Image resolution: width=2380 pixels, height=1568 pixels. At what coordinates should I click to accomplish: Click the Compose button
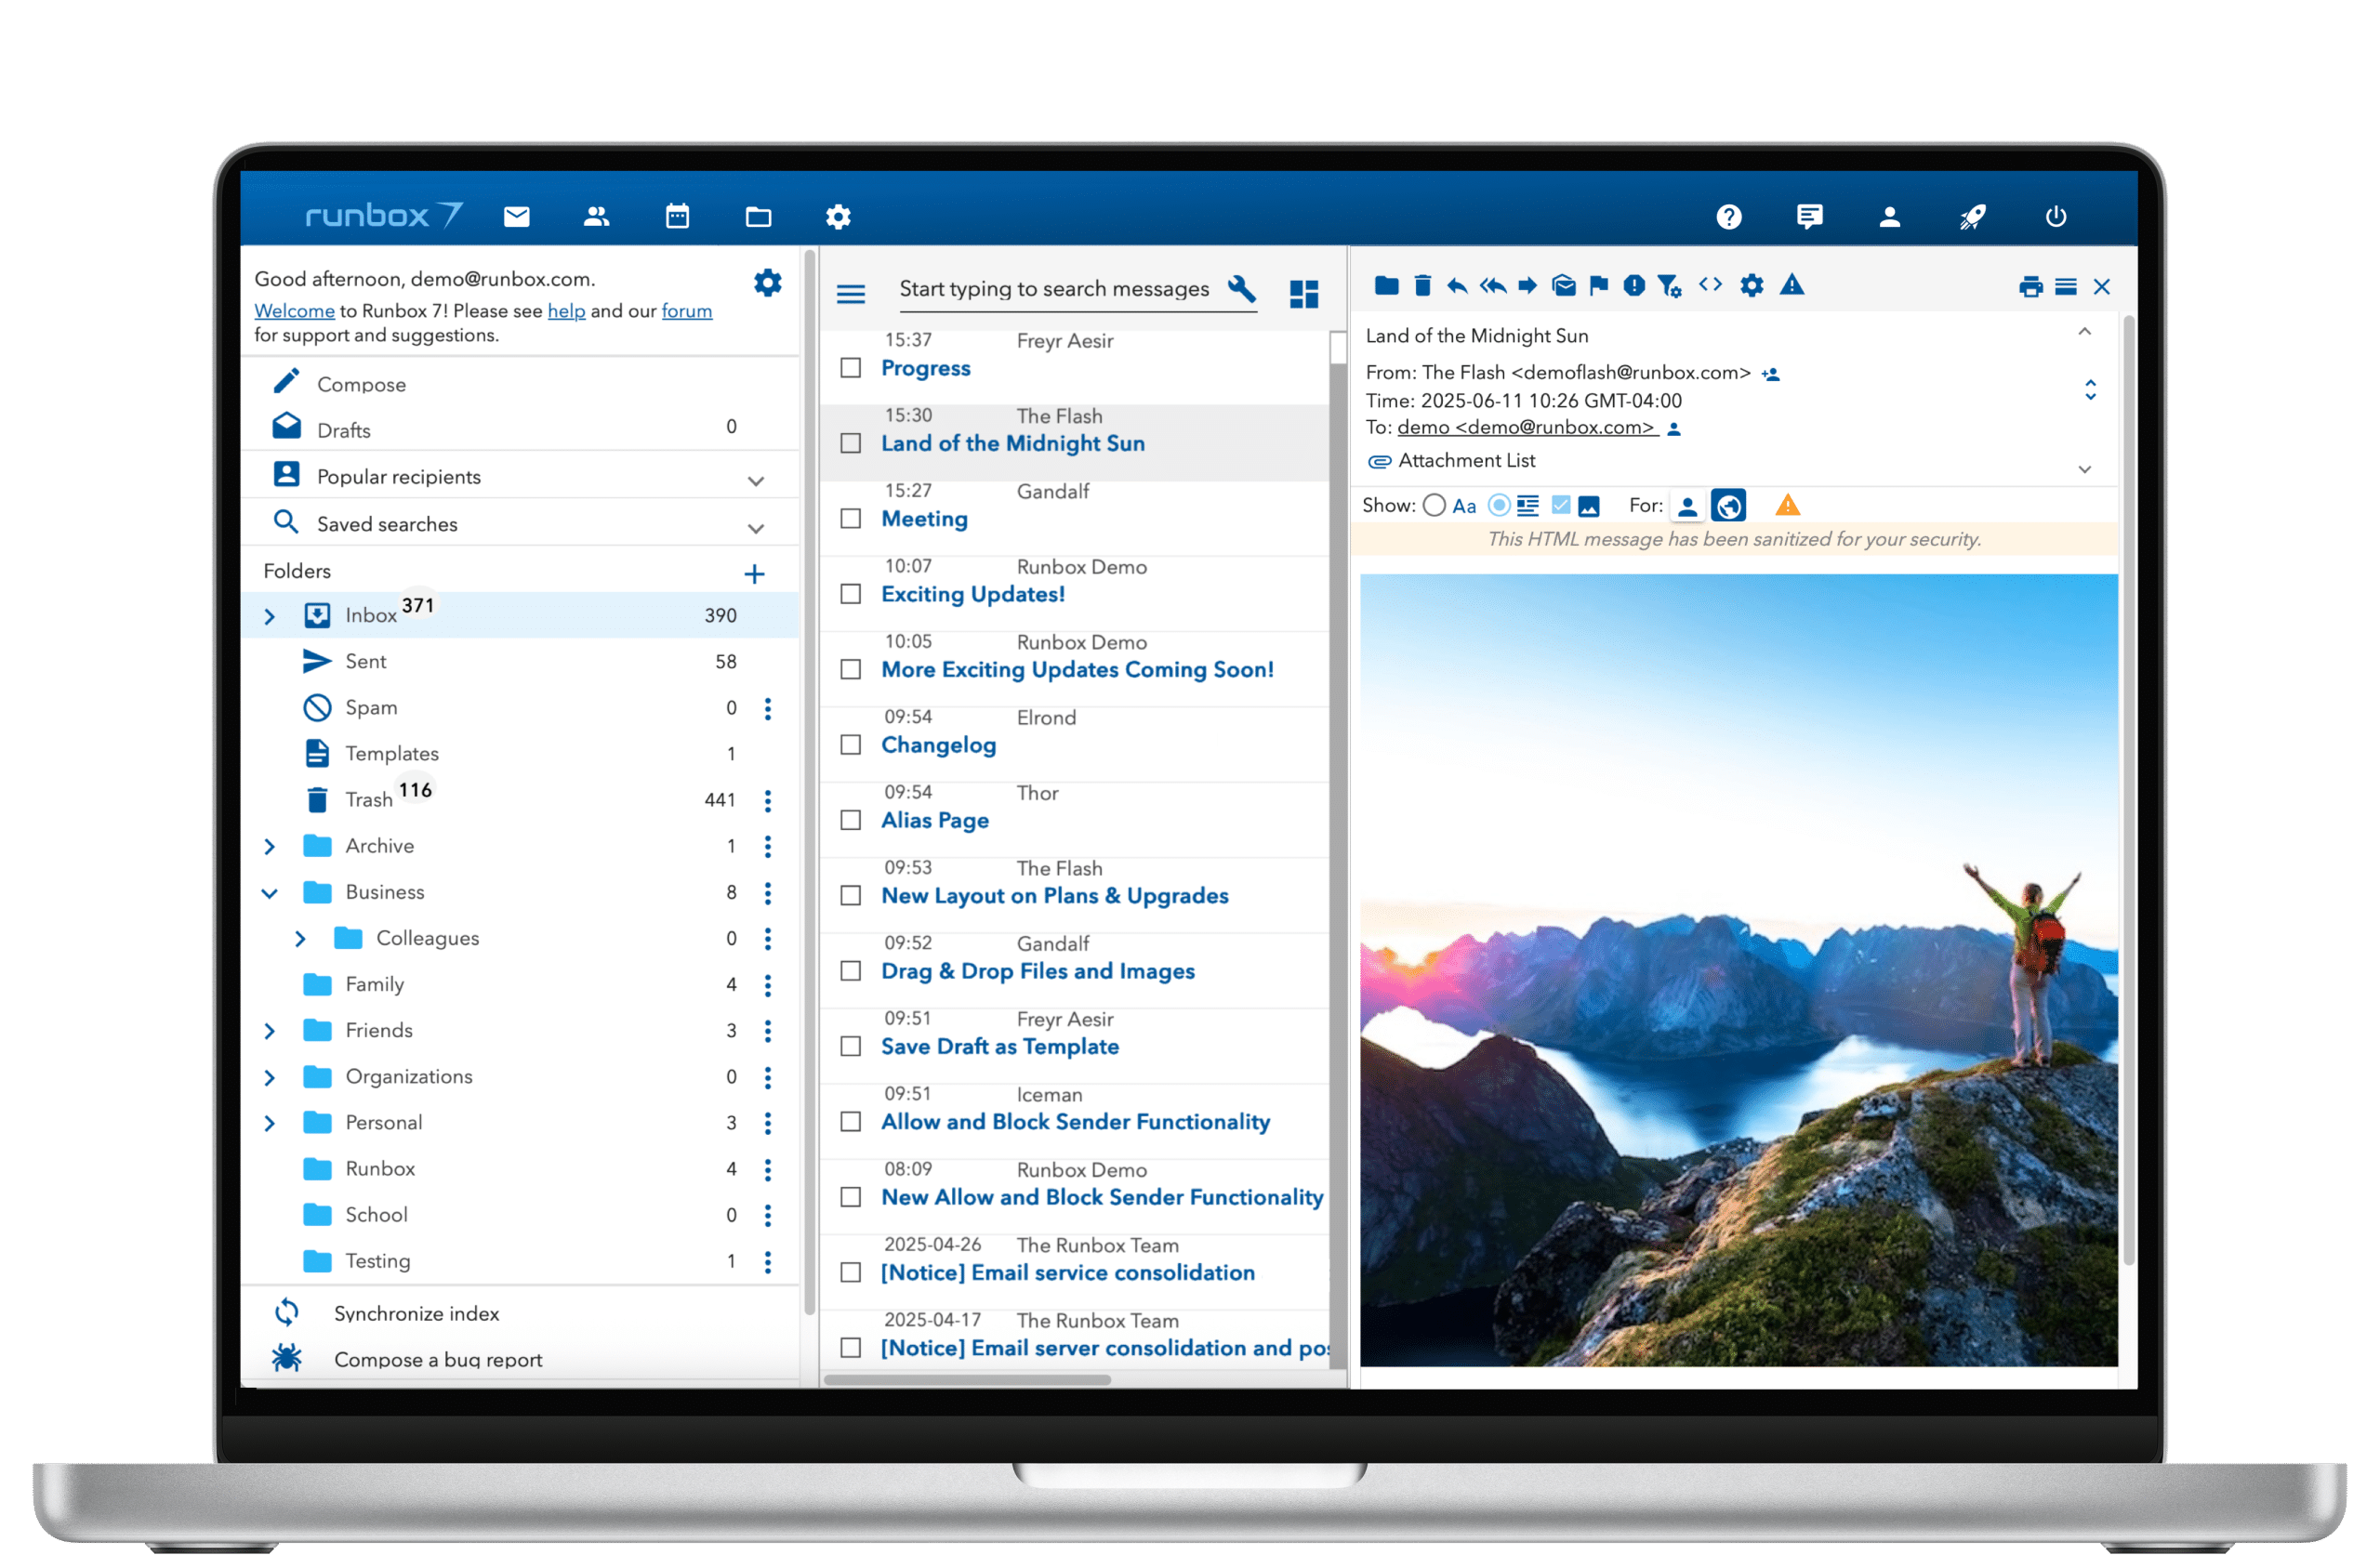[x=360, y=384]
